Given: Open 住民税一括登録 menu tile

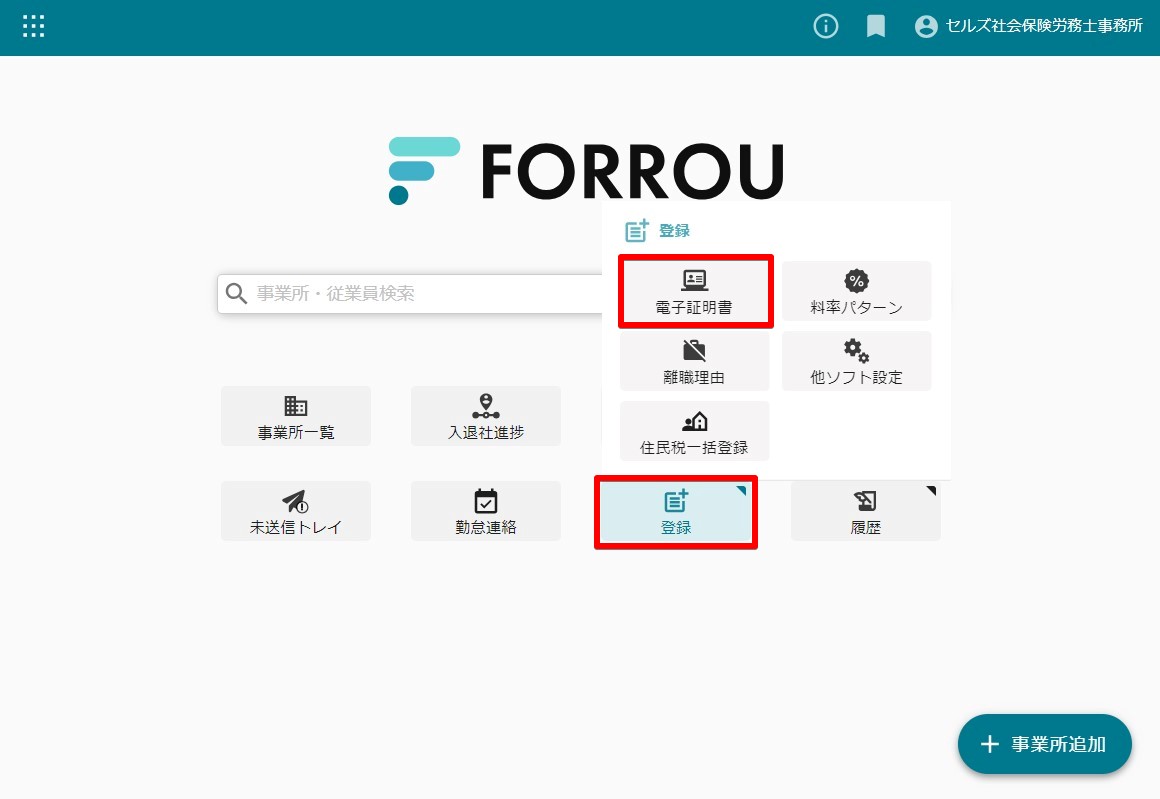Looking at the screenshot, I should (695, 431).
